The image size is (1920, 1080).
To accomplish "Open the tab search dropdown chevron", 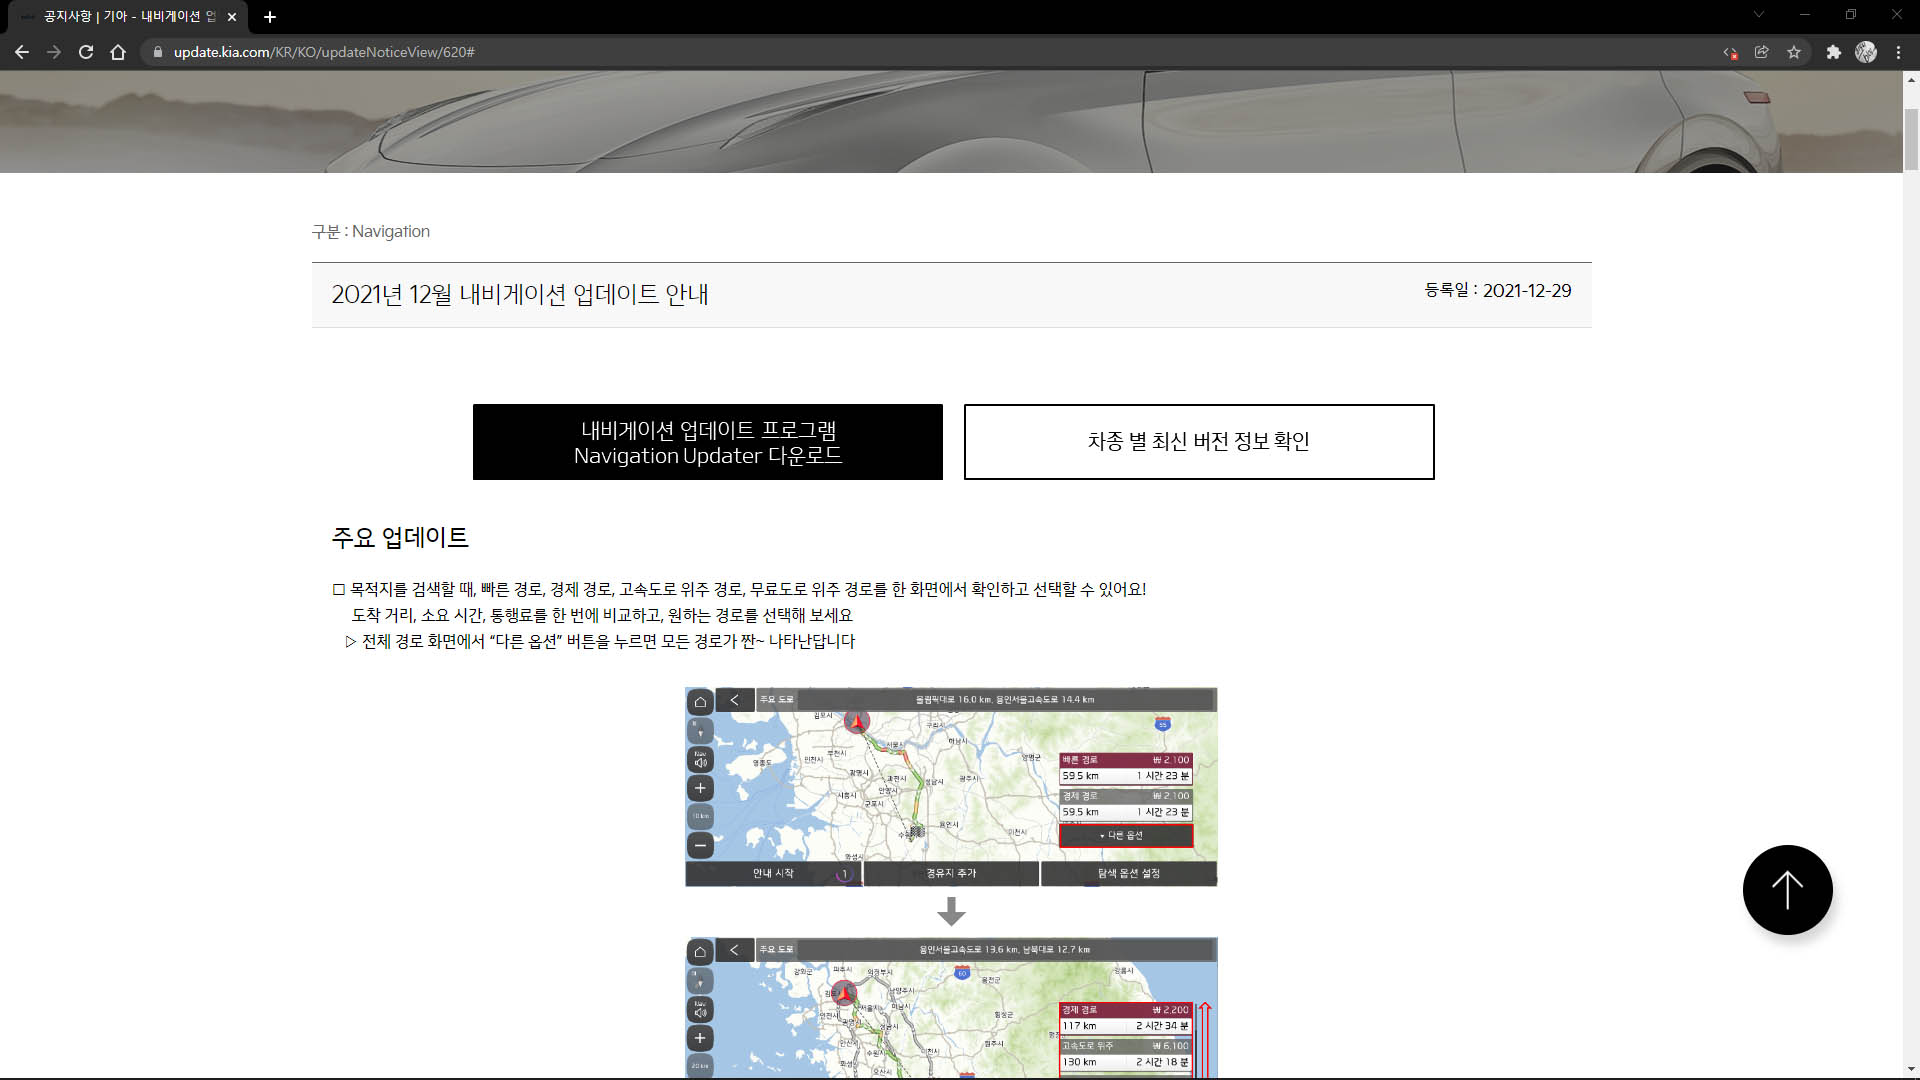I will 1758,15.
